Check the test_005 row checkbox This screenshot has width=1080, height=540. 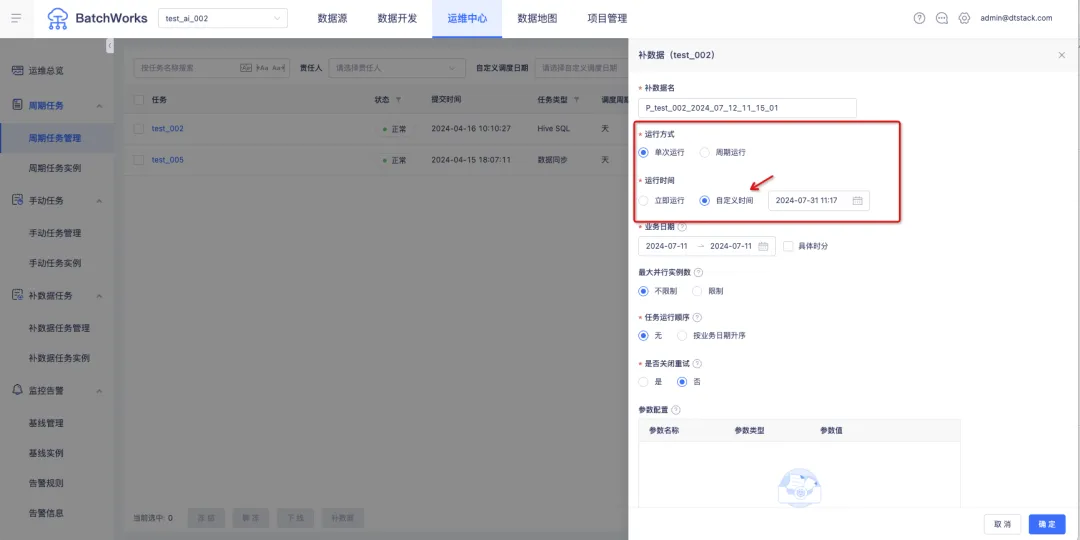(x=138, y=160)
